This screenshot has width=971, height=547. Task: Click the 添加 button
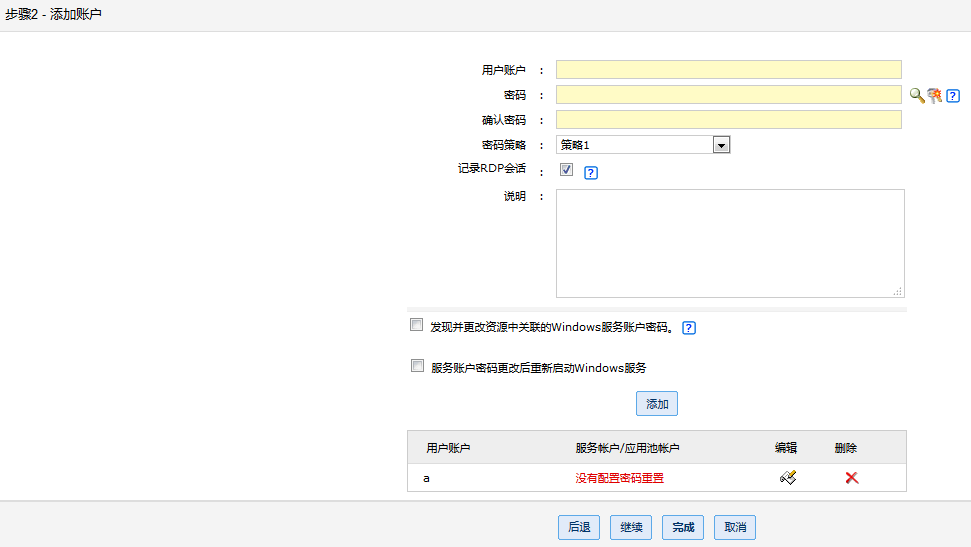click(x=657, y=404)
